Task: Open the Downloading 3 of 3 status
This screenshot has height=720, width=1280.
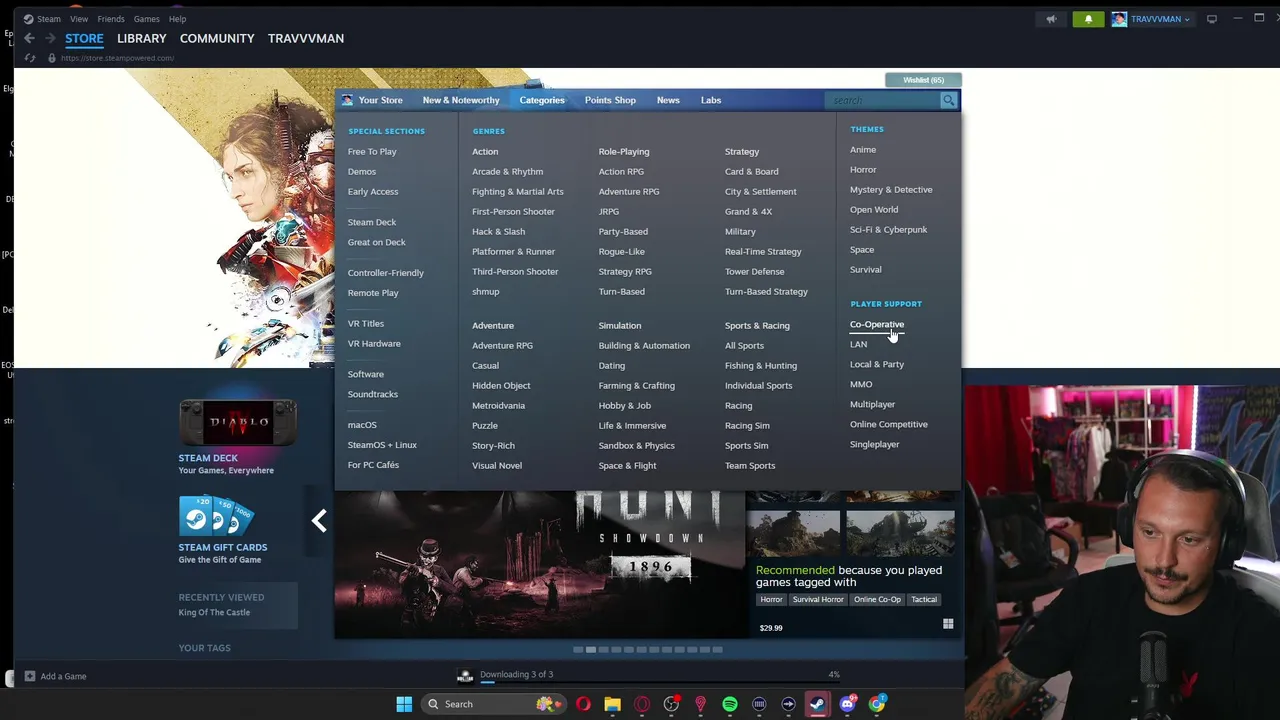Action: pos(516,674)
